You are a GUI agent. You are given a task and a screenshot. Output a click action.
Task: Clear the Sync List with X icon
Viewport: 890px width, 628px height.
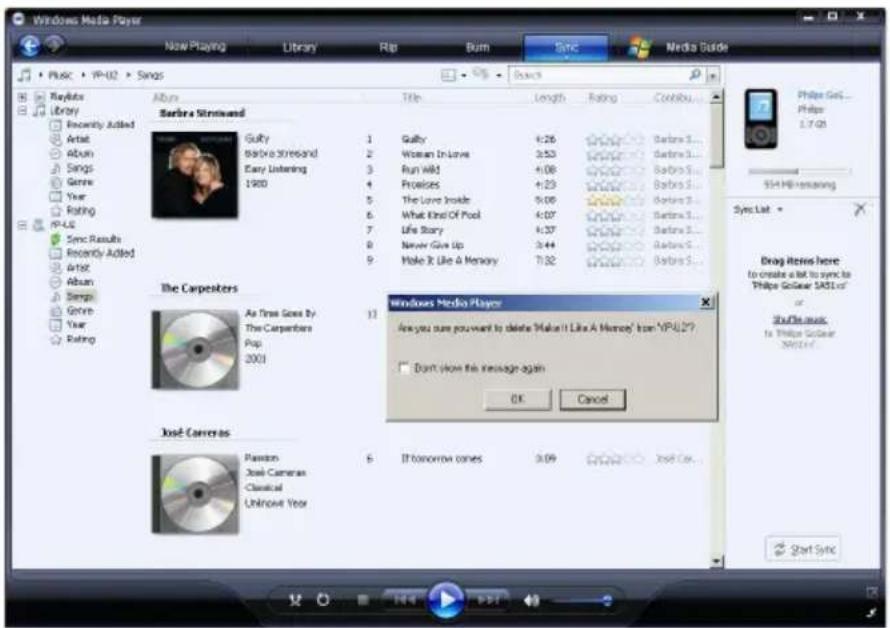point(860,210)
